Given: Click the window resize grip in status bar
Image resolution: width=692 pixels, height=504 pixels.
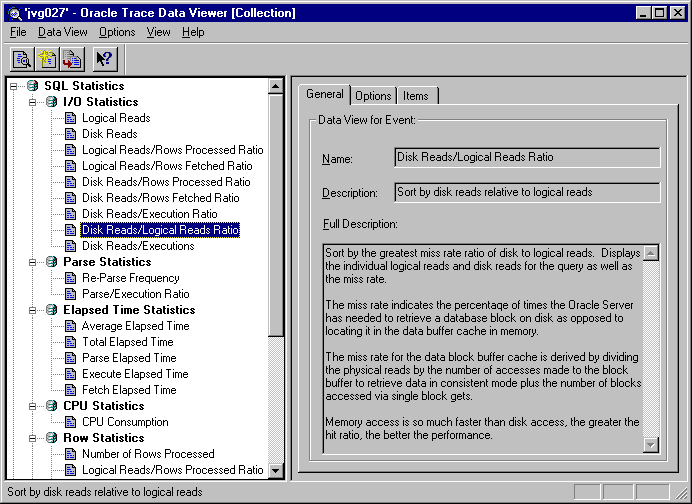Looking at the screenshot, I should tap(681, 492).
